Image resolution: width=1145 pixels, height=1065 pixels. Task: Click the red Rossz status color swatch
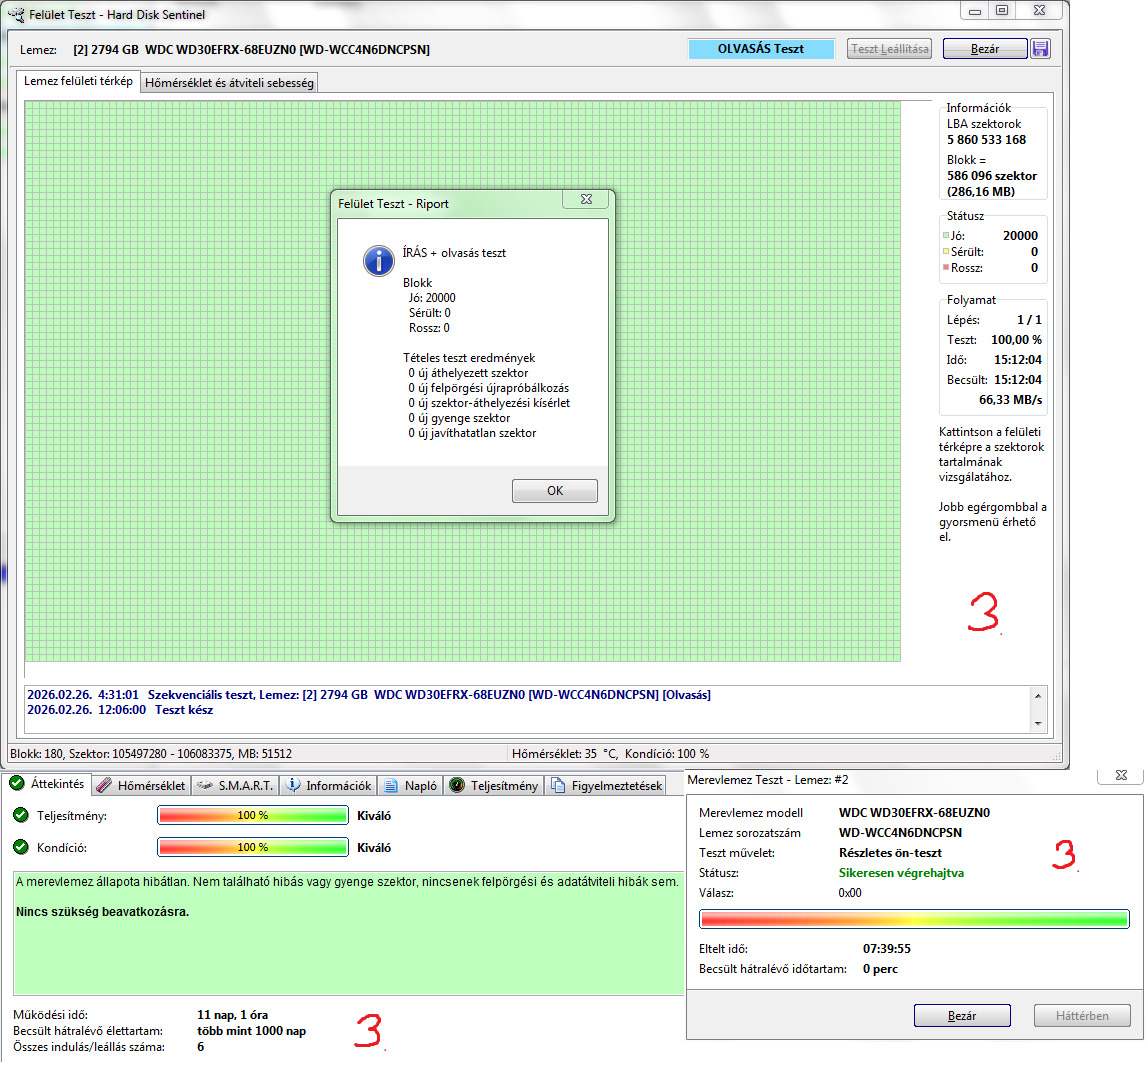(946, 267)
